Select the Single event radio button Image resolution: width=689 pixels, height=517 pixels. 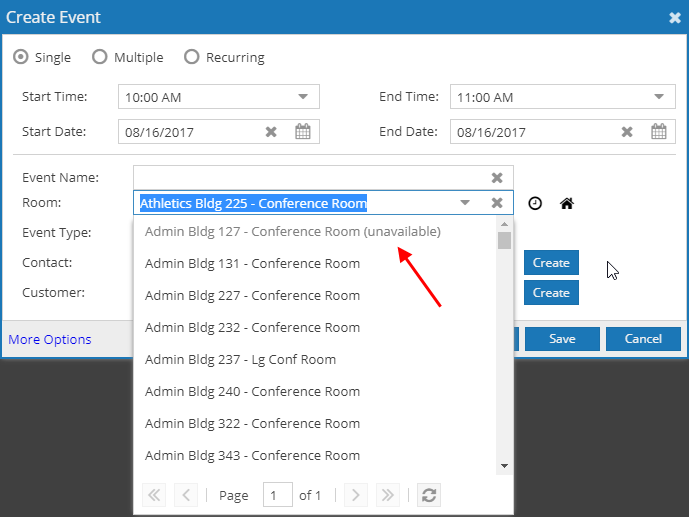[21, 57]
